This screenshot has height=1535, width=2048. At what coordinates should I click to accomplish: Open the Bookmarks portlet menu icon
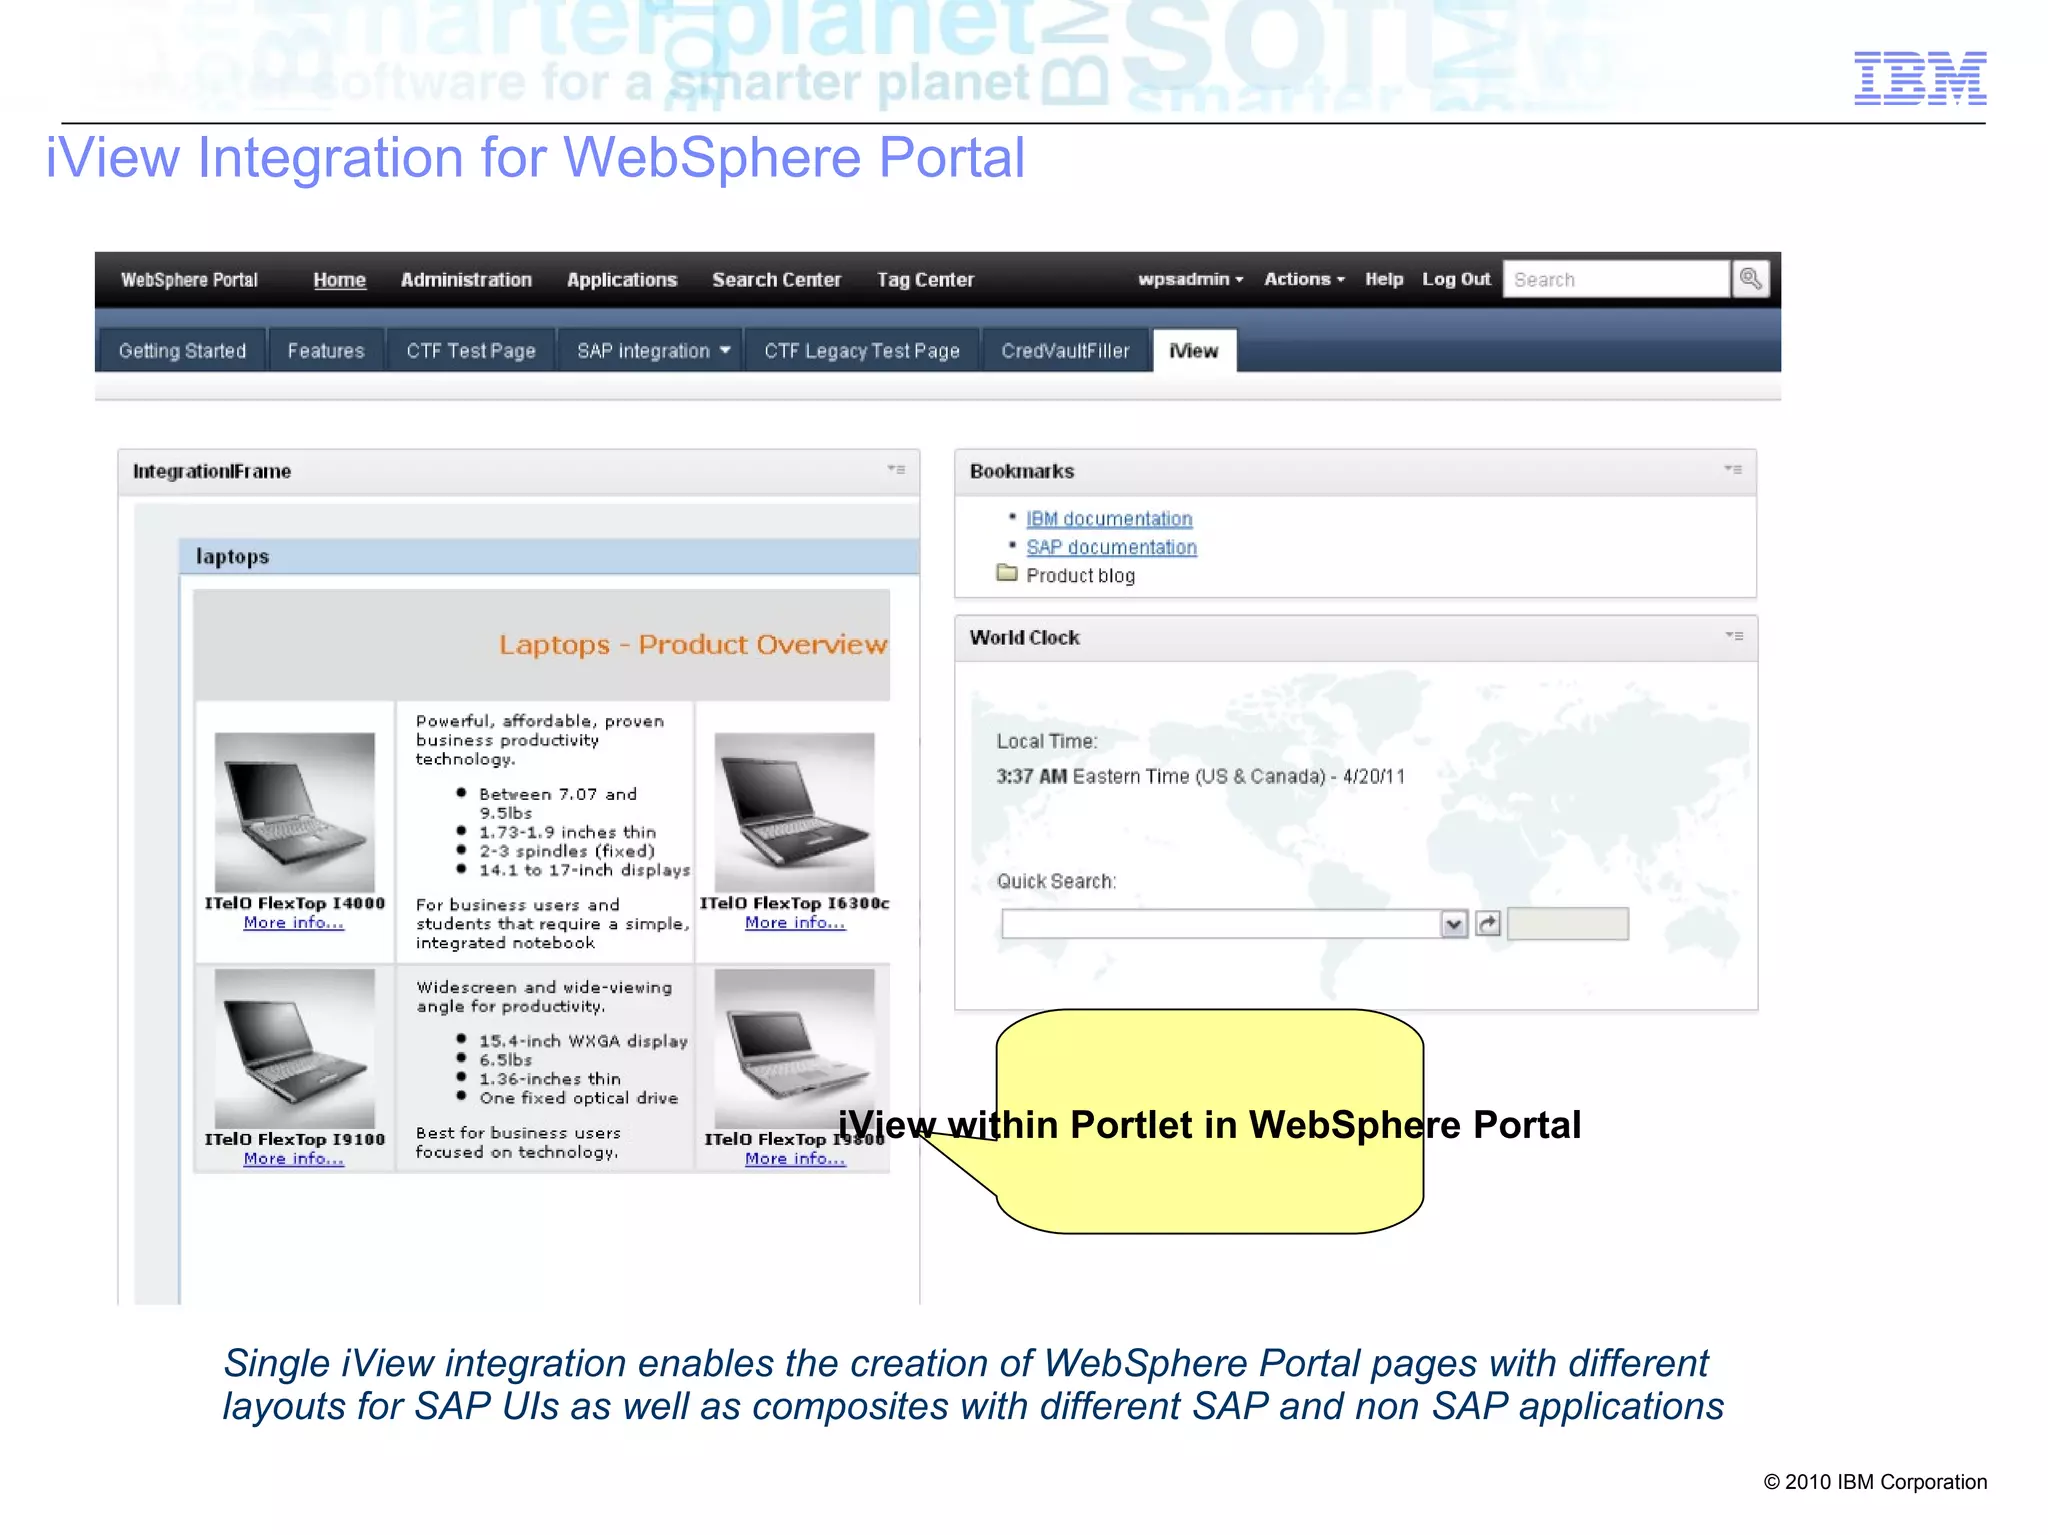pyautogui.click(x=1733, y=469)
